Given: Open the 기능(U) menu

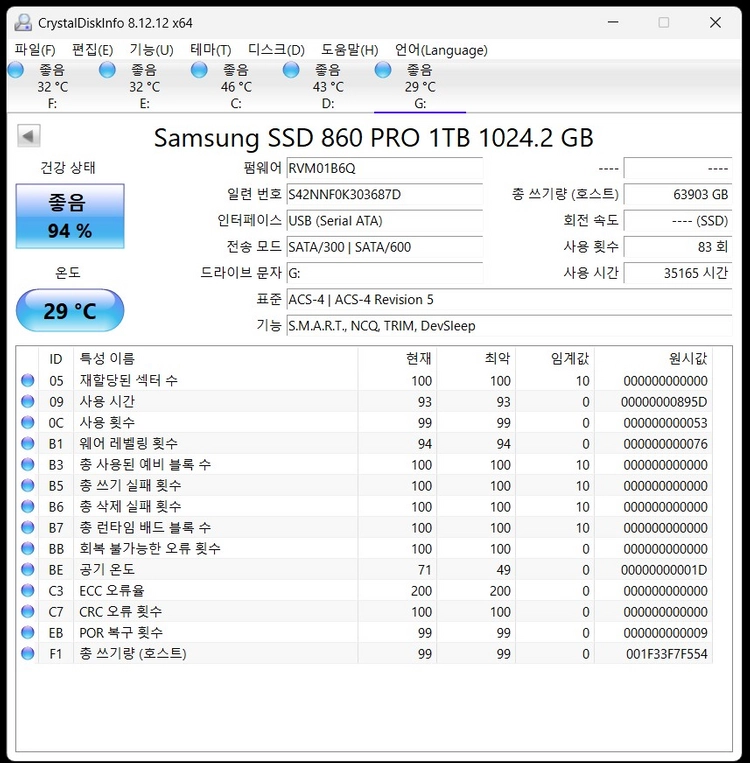Looking at the screenshot, I should [x=151, y=50].
